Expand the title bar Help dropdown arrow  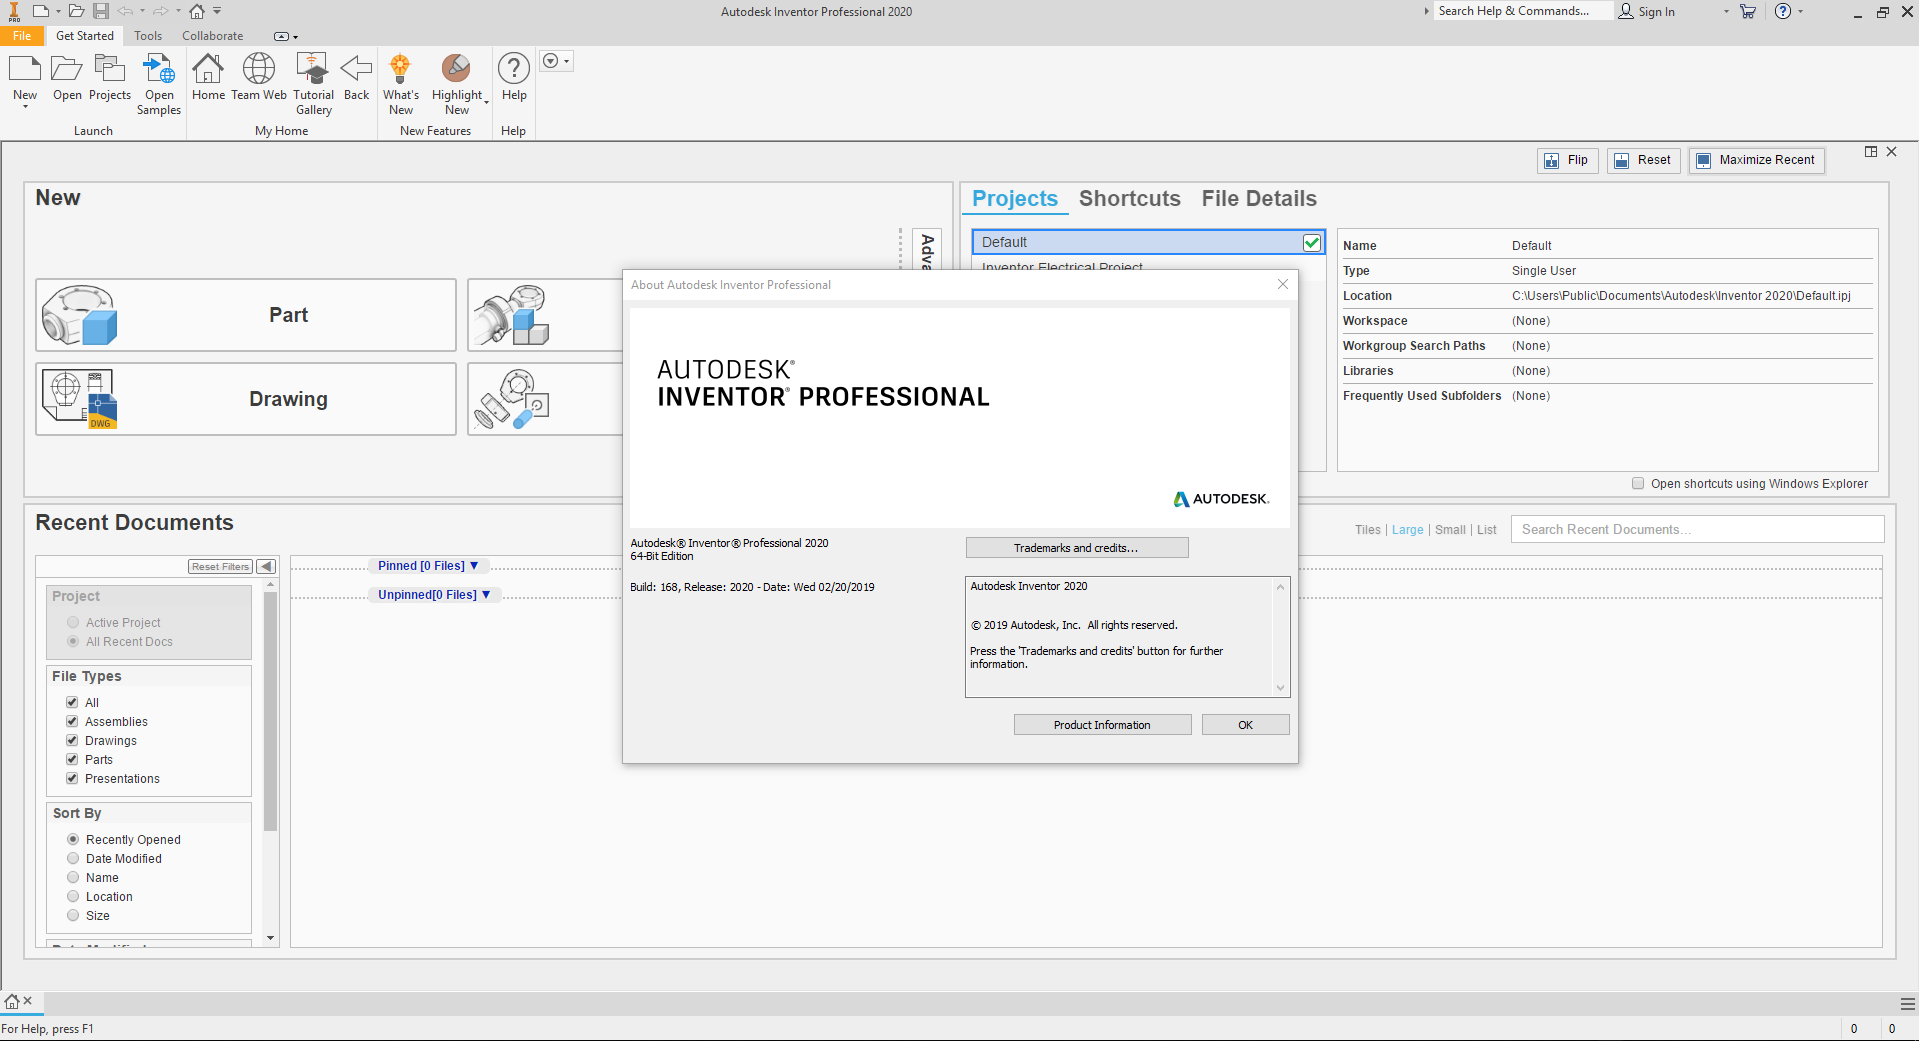(1801, 11)
